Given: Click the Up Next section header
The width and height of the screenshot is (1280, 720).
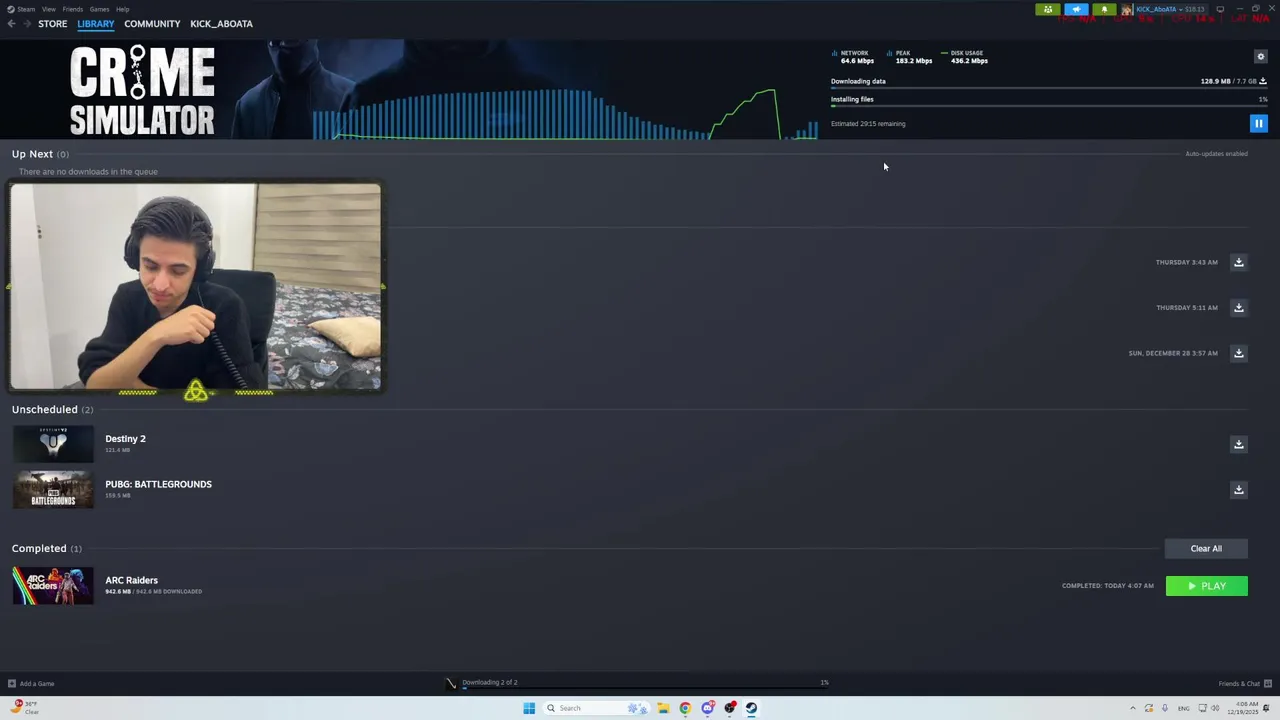Looking at the screenshot, I should [x=40, y=154].
